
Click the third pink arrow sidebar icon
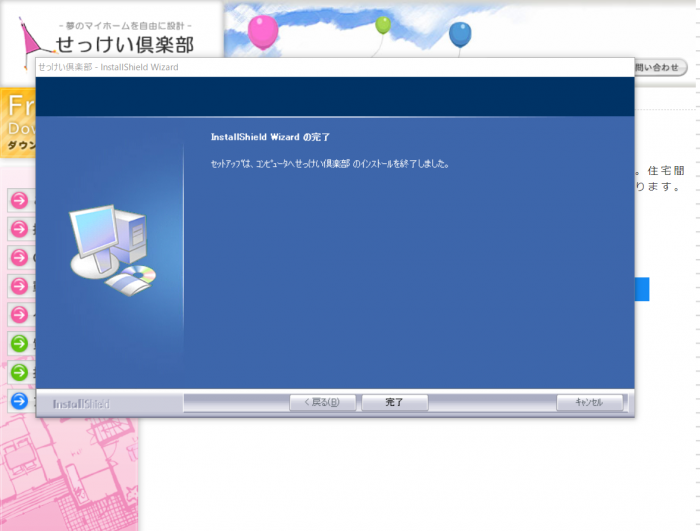point(19,258)
